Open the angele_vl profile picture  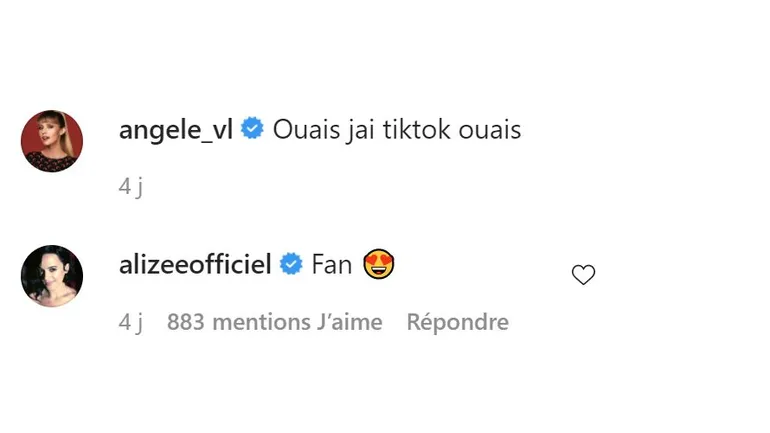coord(52,141)
